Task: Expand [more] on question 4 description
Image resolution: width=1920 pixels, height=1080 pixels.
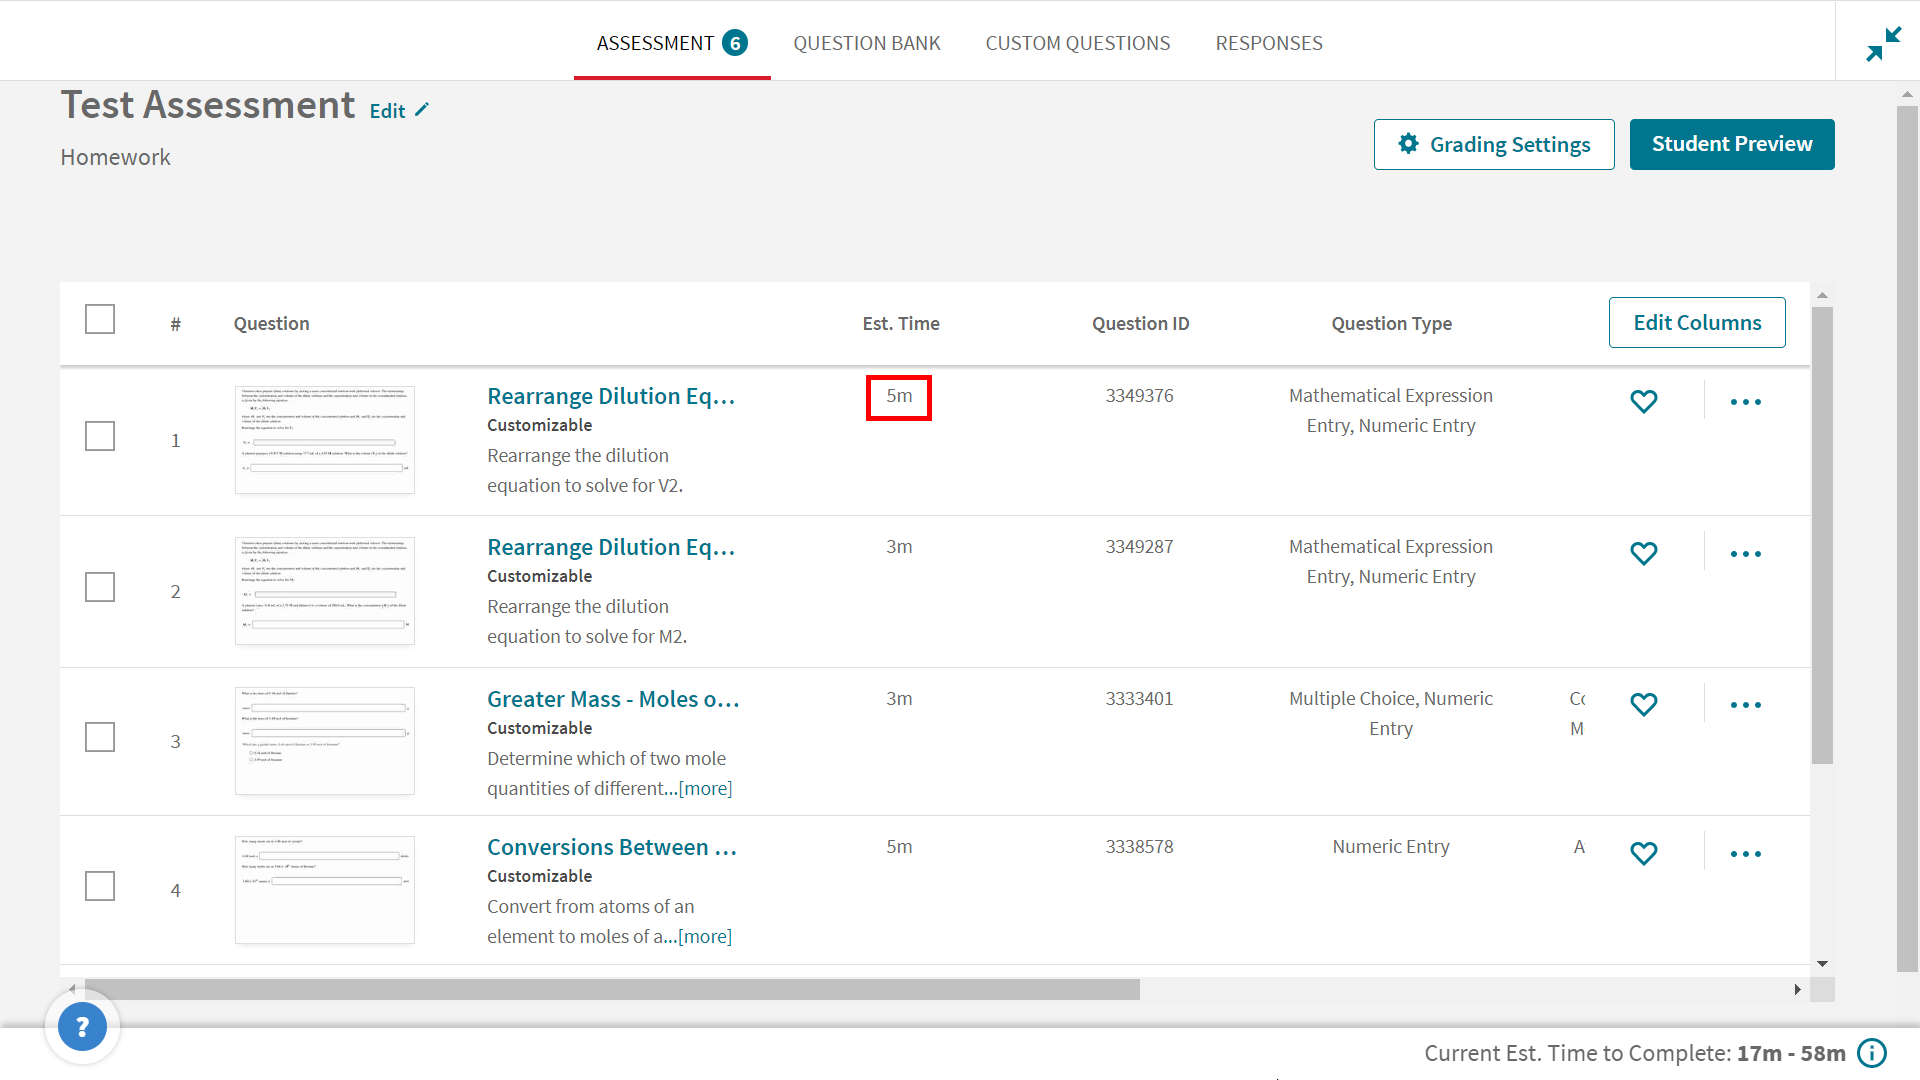Action: coord(705,937)
